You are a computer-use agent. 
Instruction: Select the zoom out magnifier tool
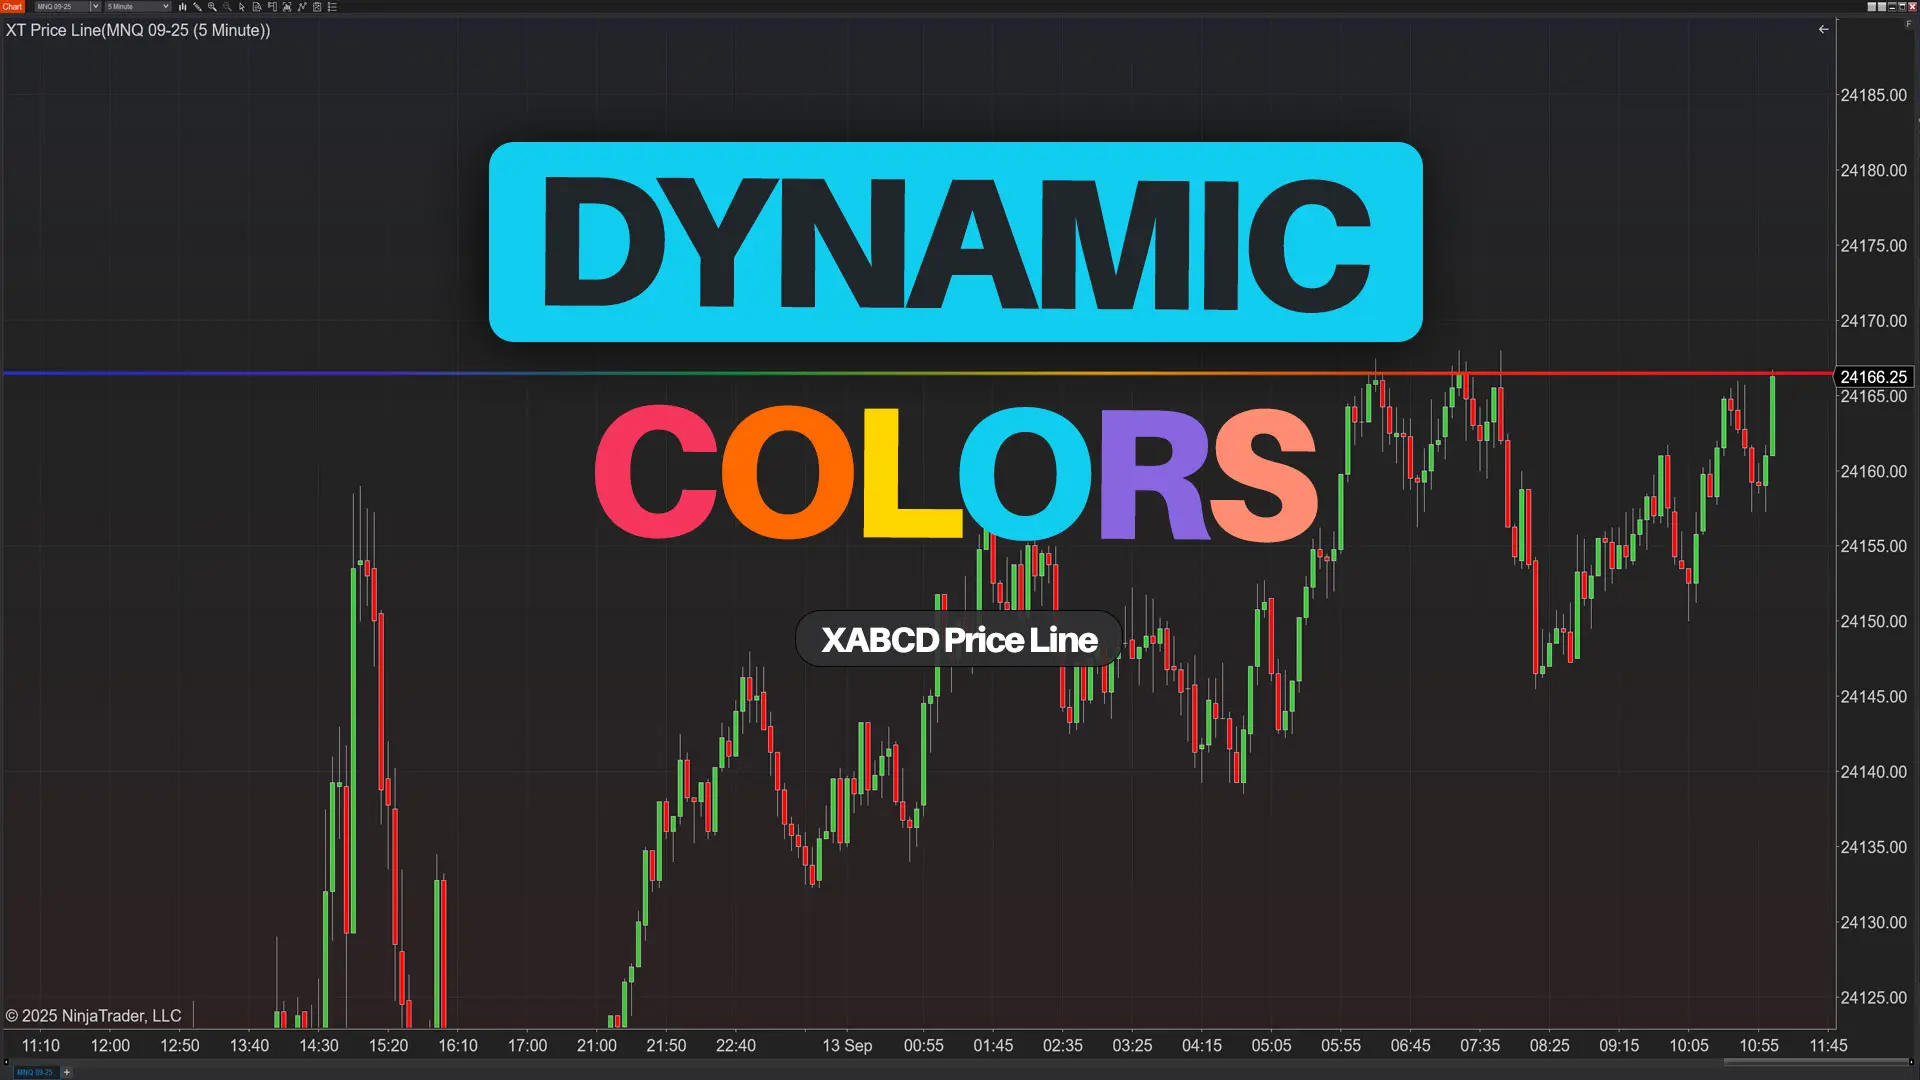(227, 7)
